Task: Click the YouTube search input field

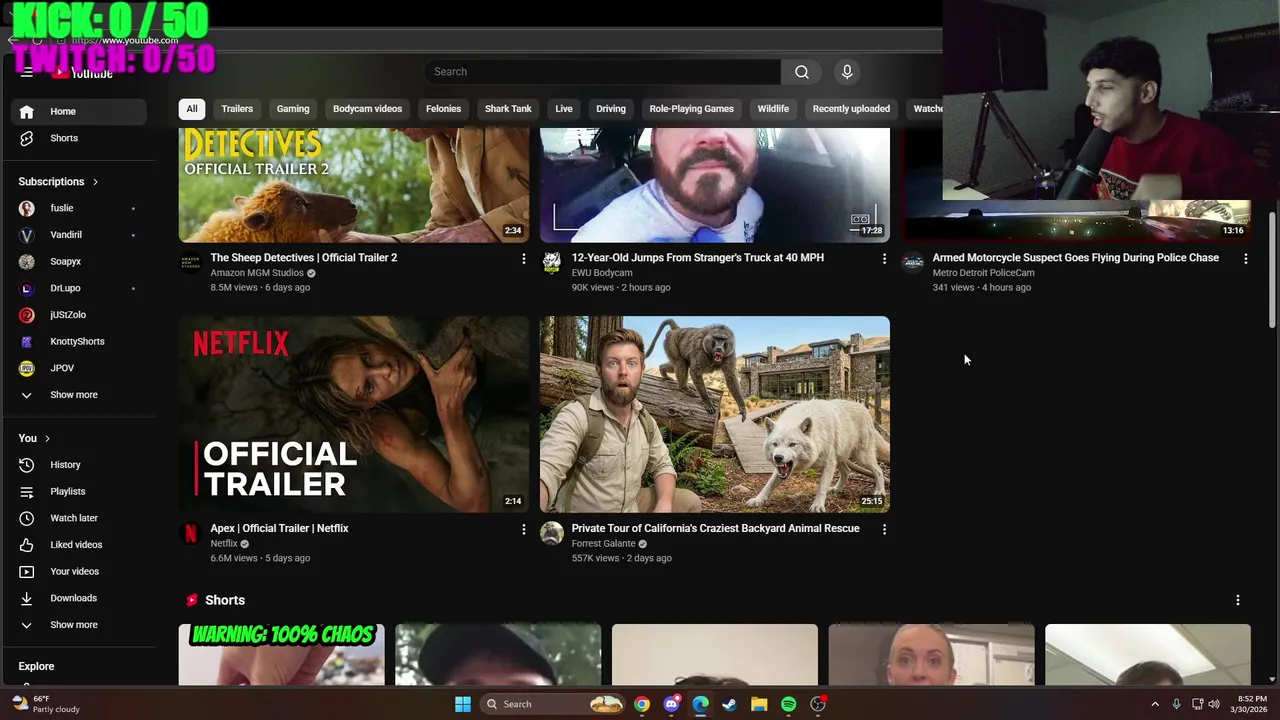Action: [x=603, y=72]
